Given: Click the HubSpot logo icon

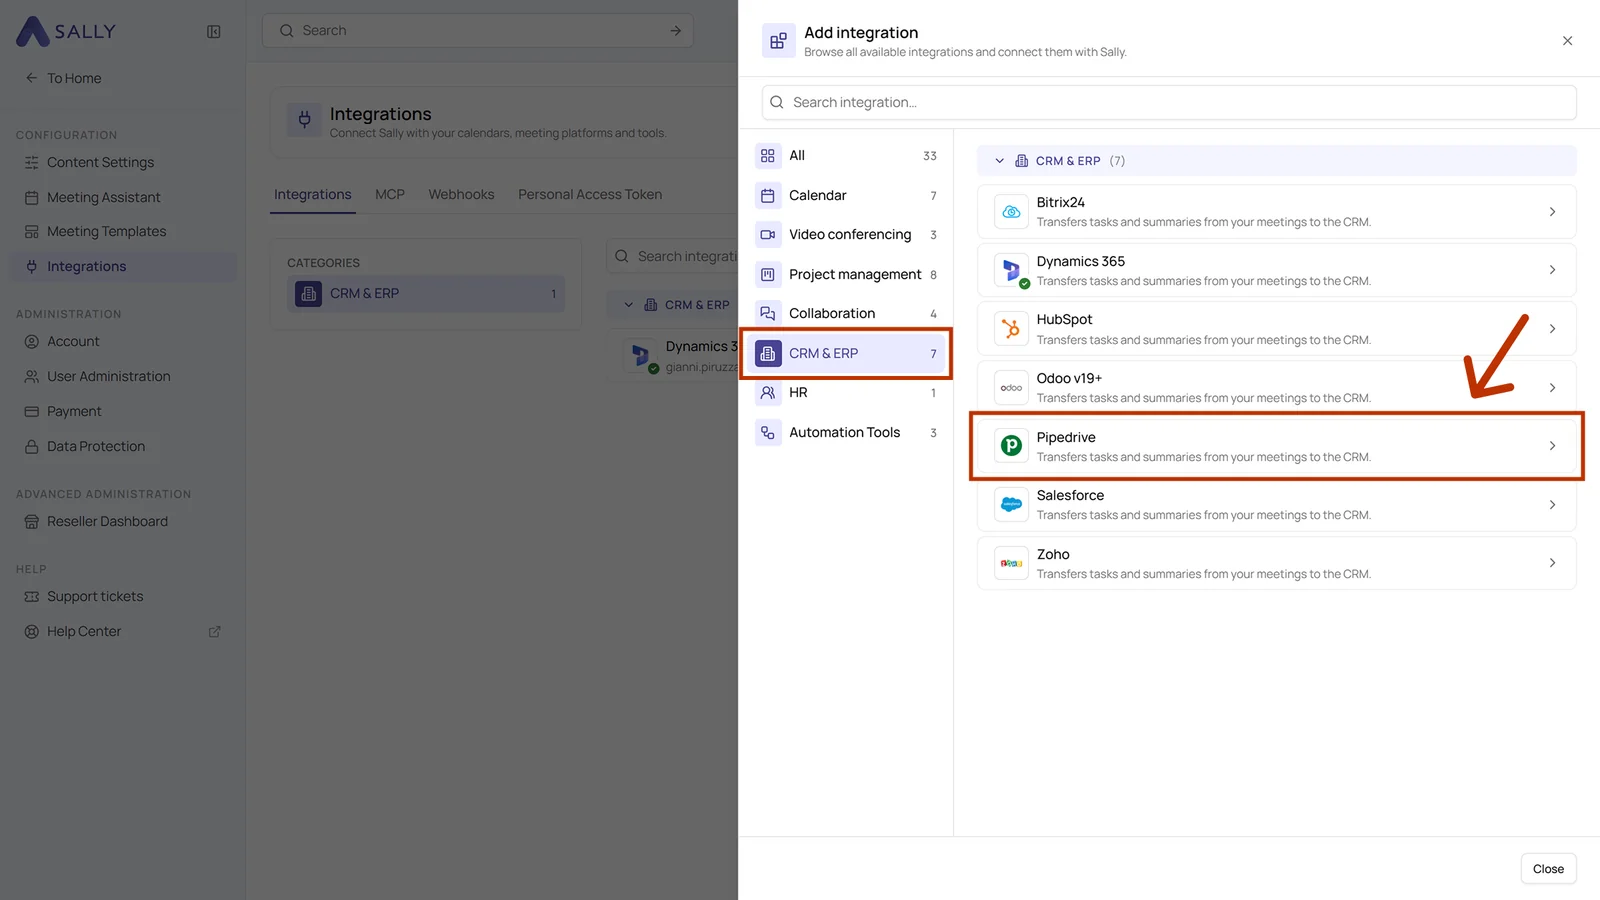Looking at the screenshot, I should [1011, 329].
